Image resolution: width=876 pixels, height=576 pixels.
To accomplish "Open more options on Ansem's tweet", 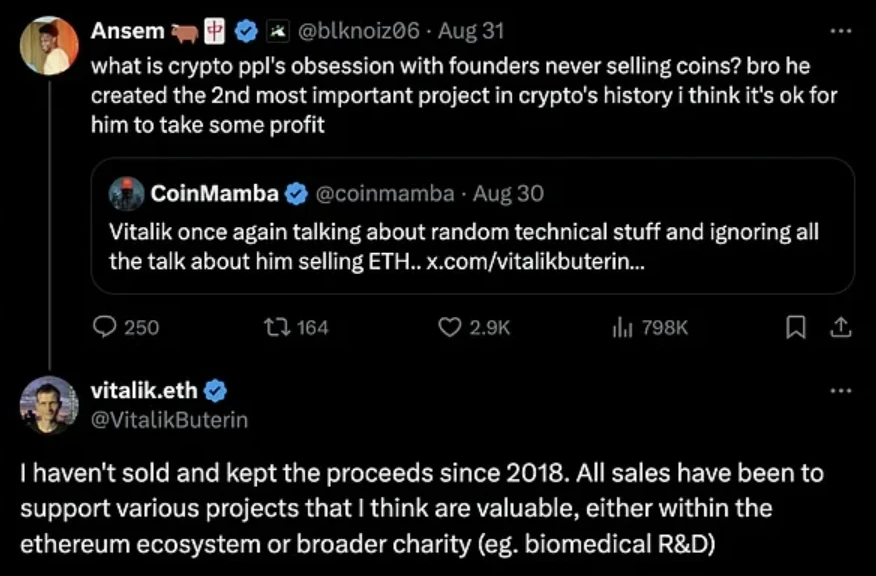I will coord(841,31).
